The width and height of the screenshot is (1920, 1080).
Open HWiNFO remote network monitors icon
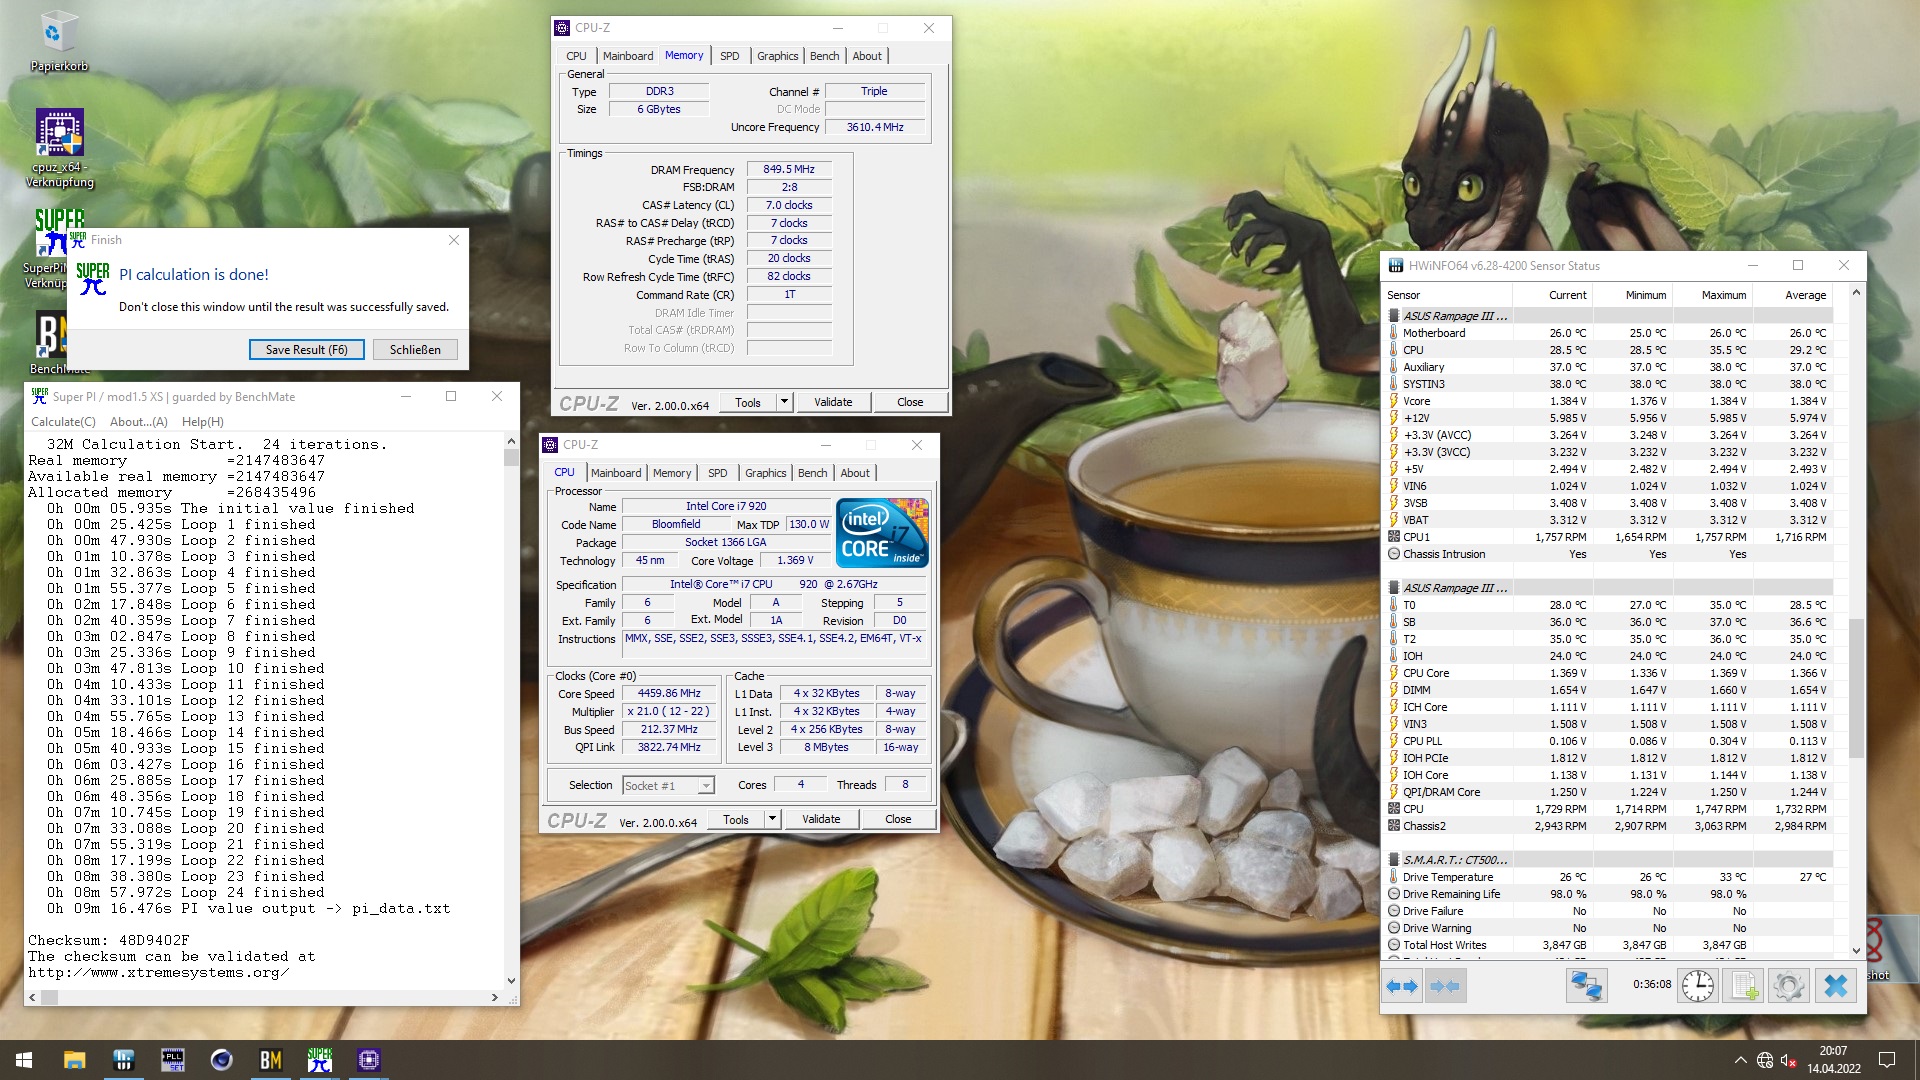pos(1586,986)
